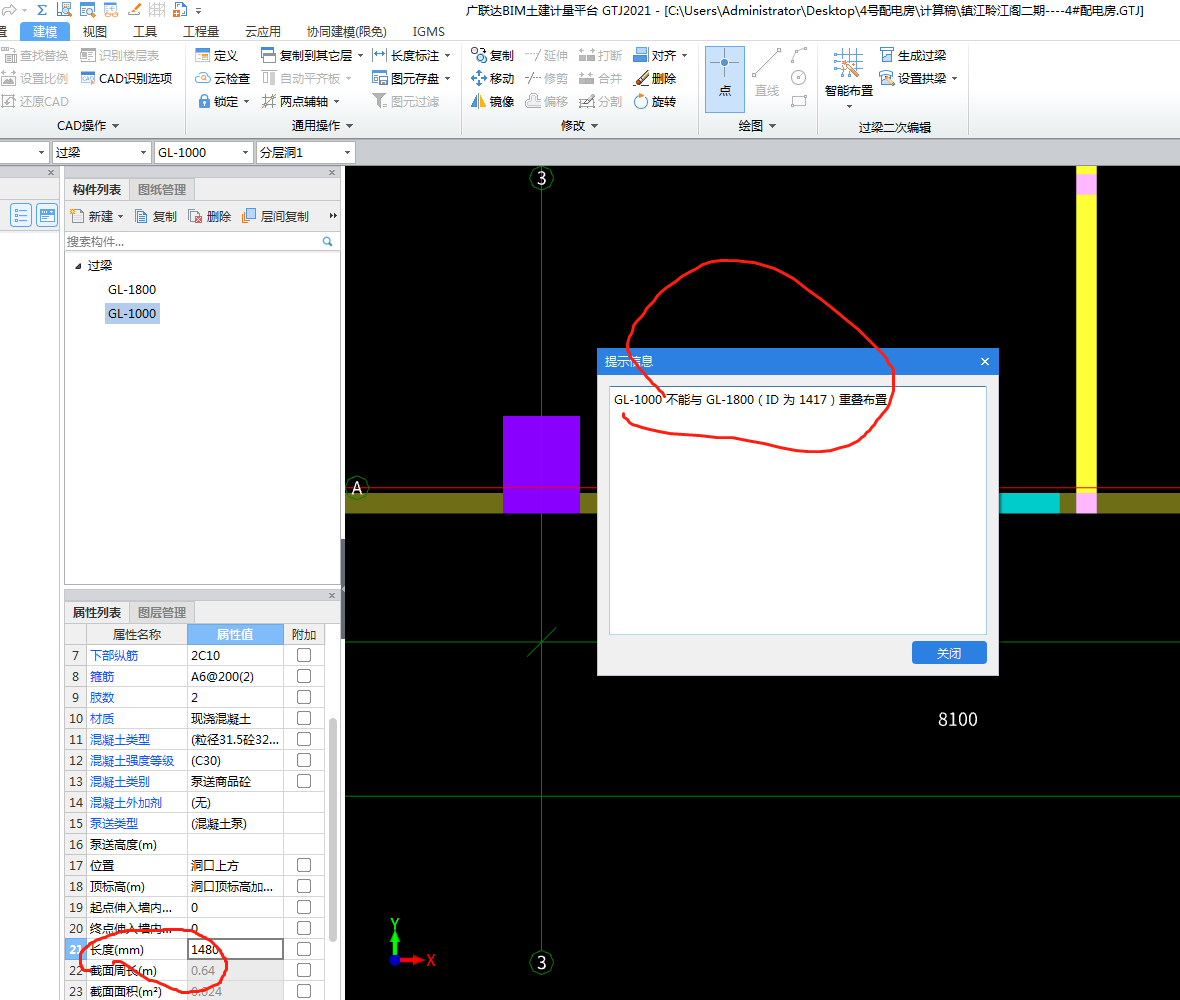This screenshot has width=1180, height=1000.
Task: Toggle 附加 checkbox for 下部纵筋 row
Action: coord(304,655)
